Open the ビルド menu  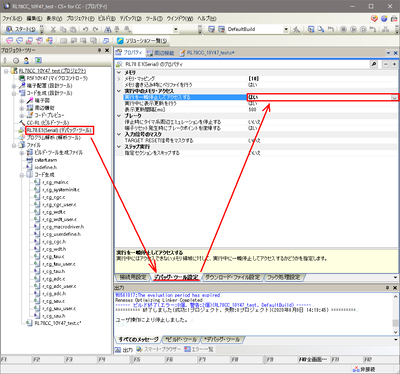(107, 18)
